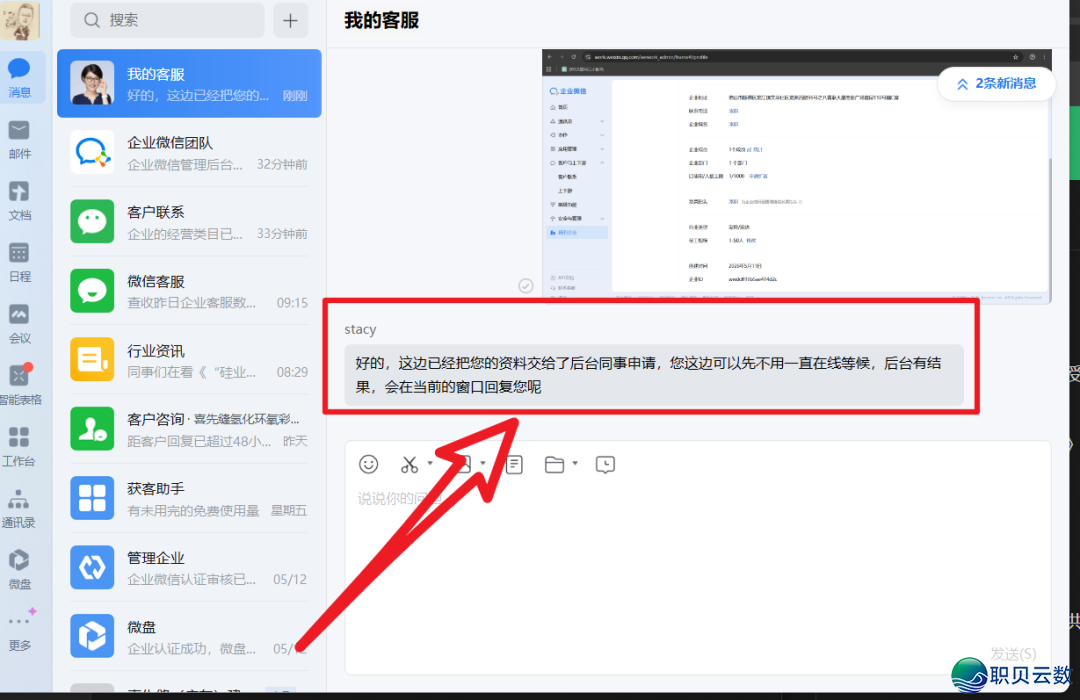
Task: Jump to 2条新消息 new messages
Action: tap(996, 83)
